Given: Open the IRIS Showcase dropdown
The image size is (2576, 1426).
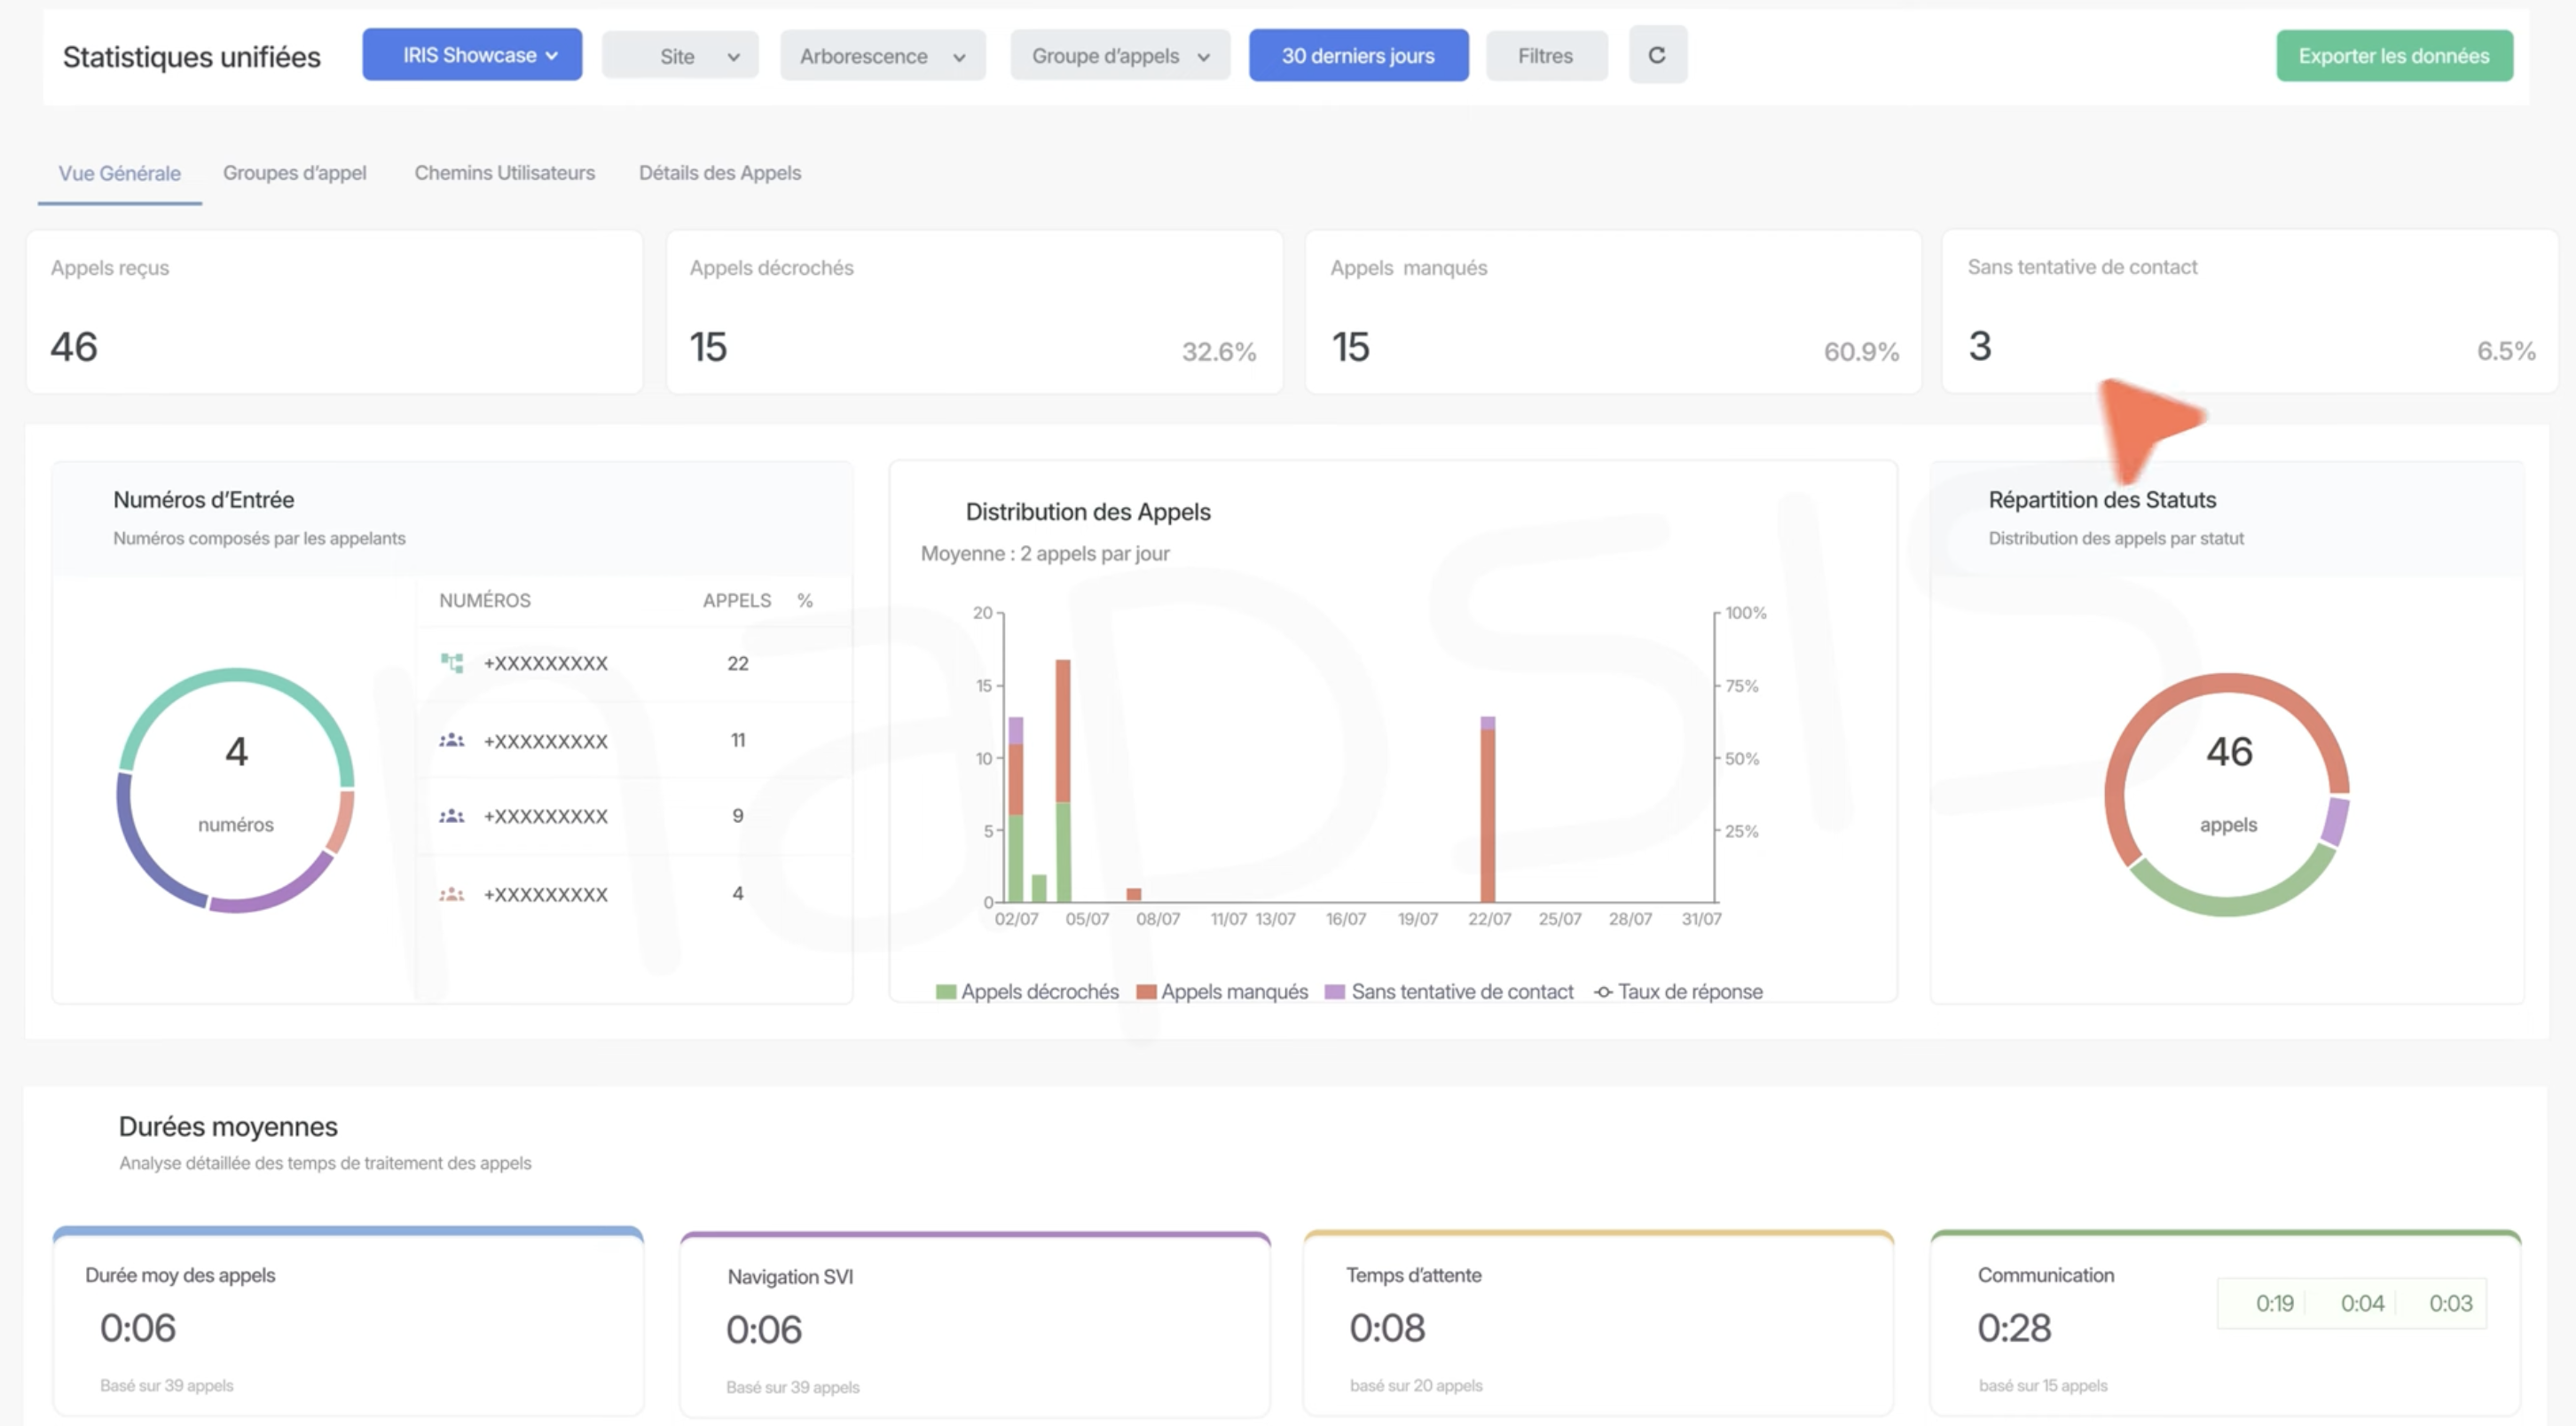Looking at the screenshot, I should pyautogui.click(x=472, y=55).
